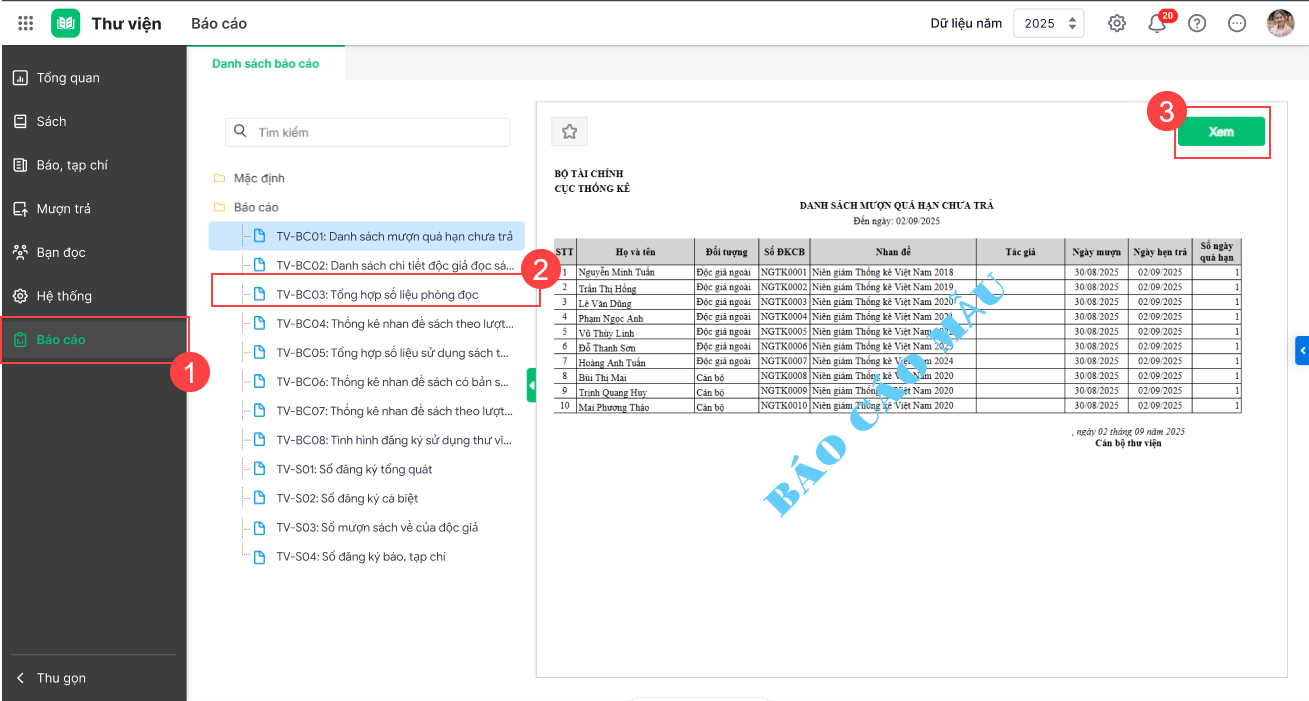Click the Mặc định folder icon
This screenshot has height=701, width=1309.
coord(219,178)
